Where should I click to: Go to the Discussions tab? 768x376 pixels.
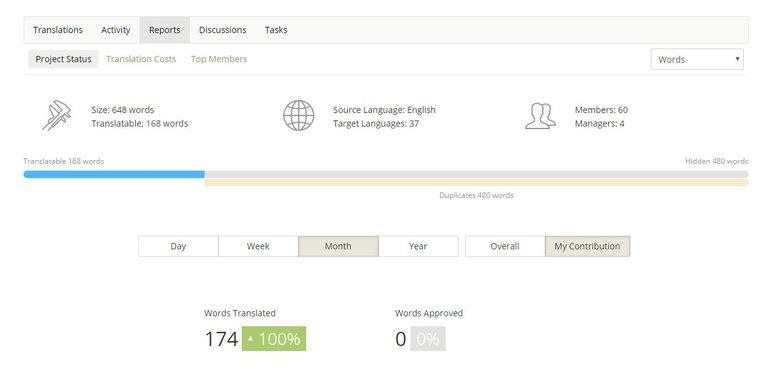point(222,30)
